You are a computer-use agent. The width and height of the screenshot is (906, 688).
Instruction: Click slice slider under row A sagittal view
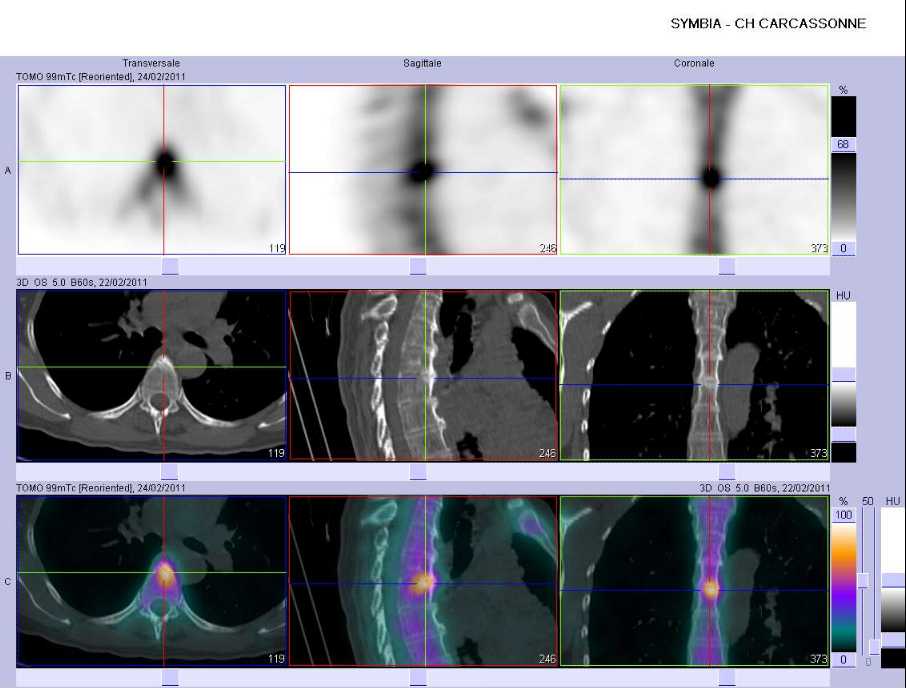click(418, 266)
